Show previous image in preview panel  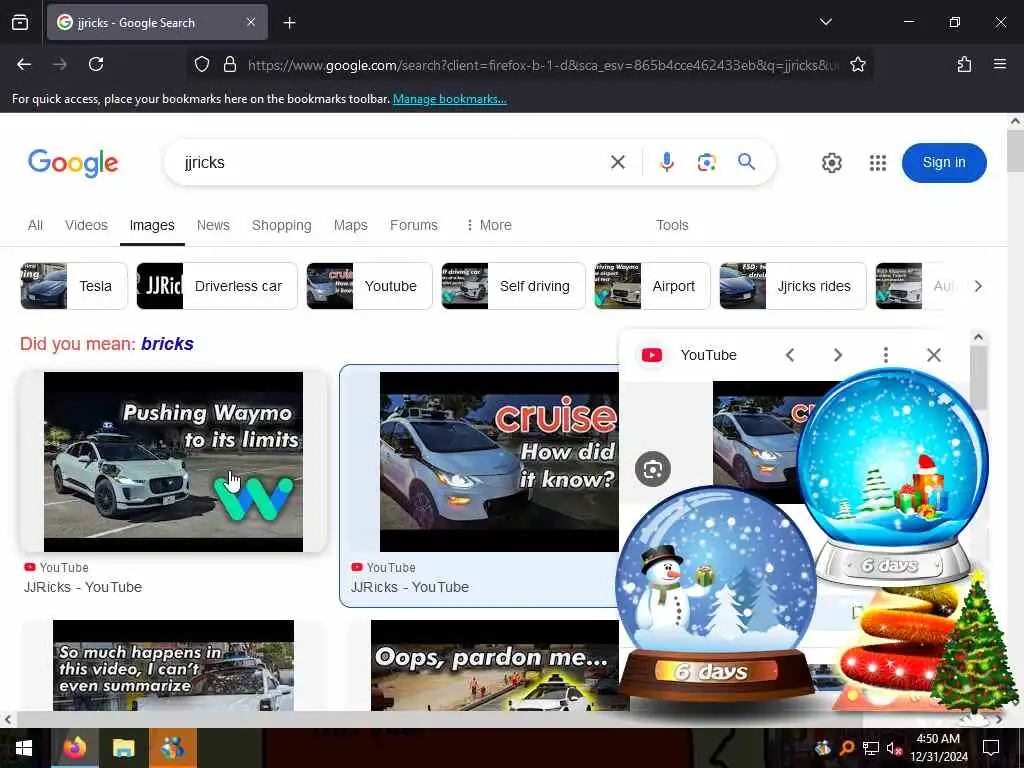(x=790, y=355)
